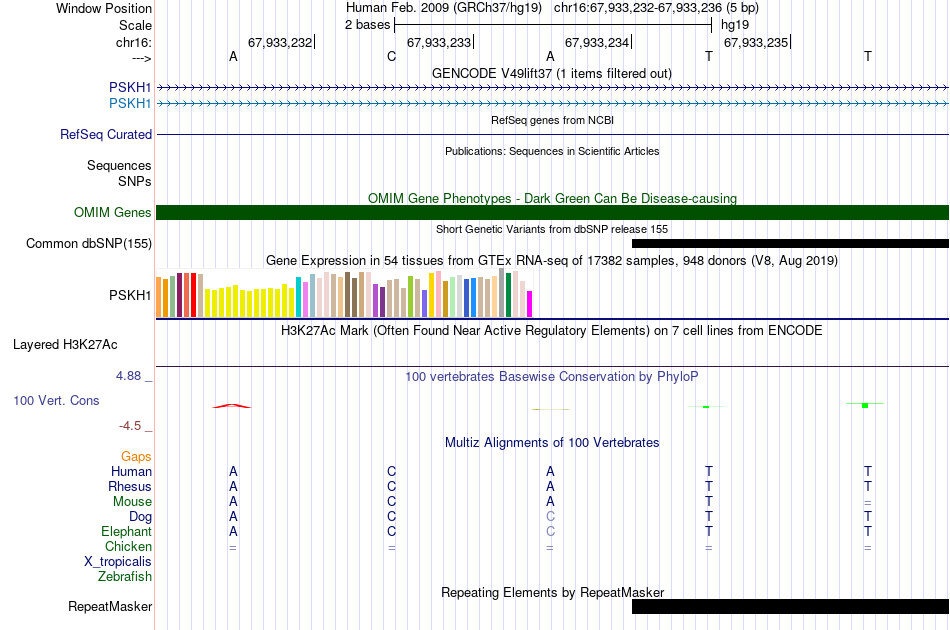This screenshot has height=630, width=950.
Task: Click the dark green OMIM gene bar
Action: pos(553,213)
